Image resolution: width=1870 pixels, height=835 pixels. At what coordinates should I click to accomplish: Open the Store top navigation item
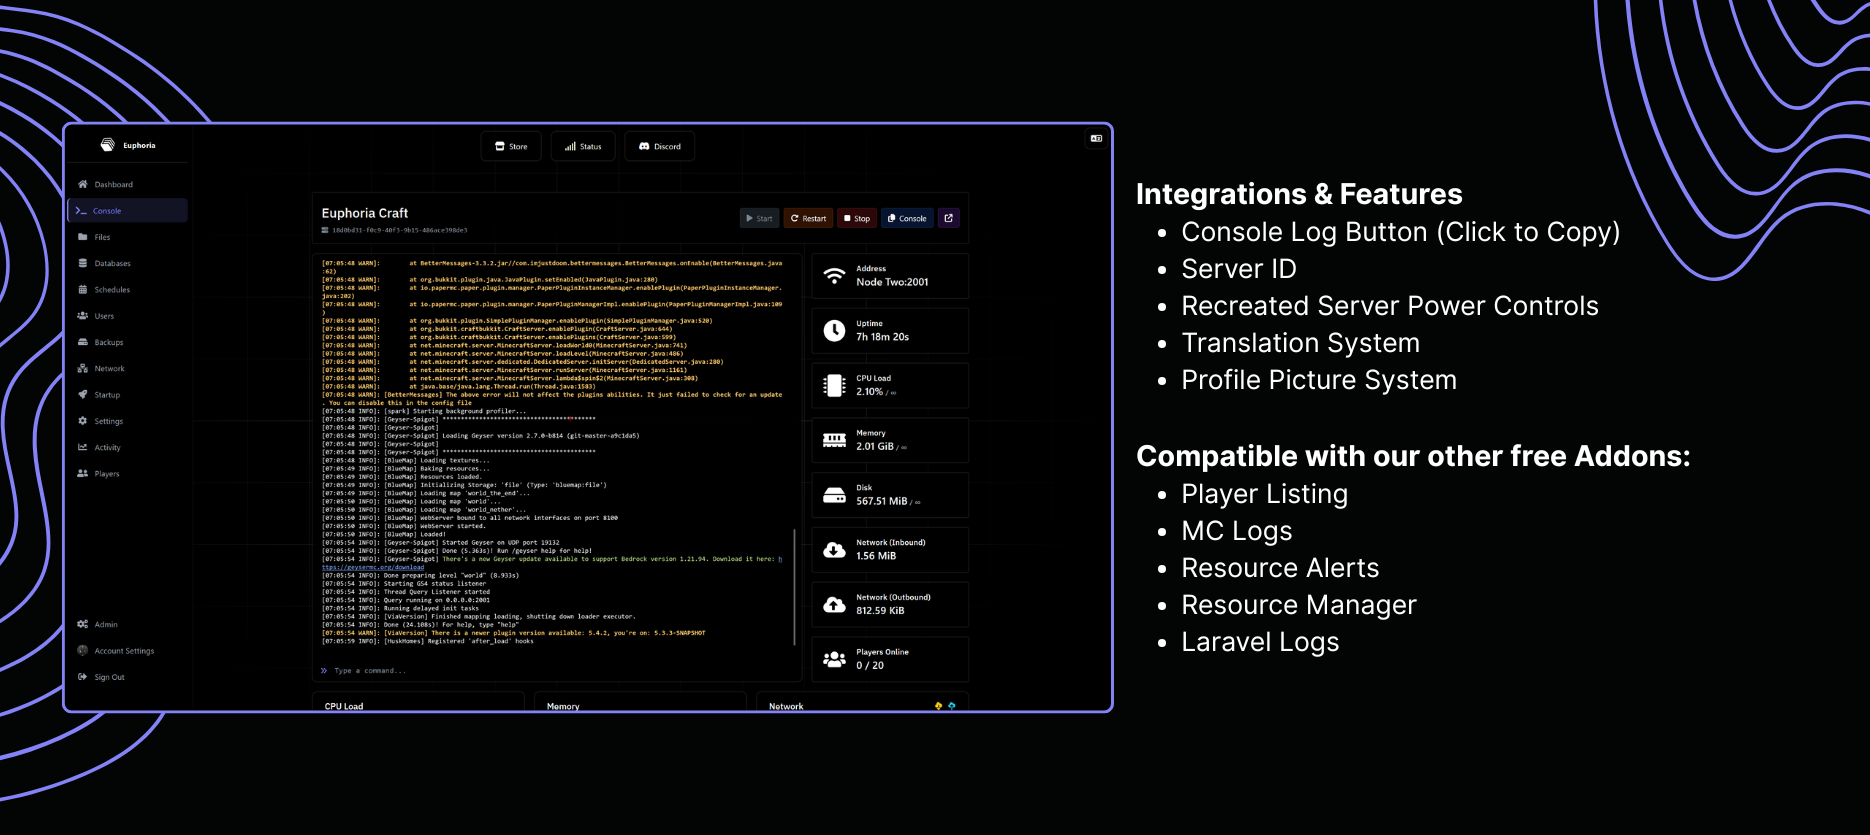point(511,146)
